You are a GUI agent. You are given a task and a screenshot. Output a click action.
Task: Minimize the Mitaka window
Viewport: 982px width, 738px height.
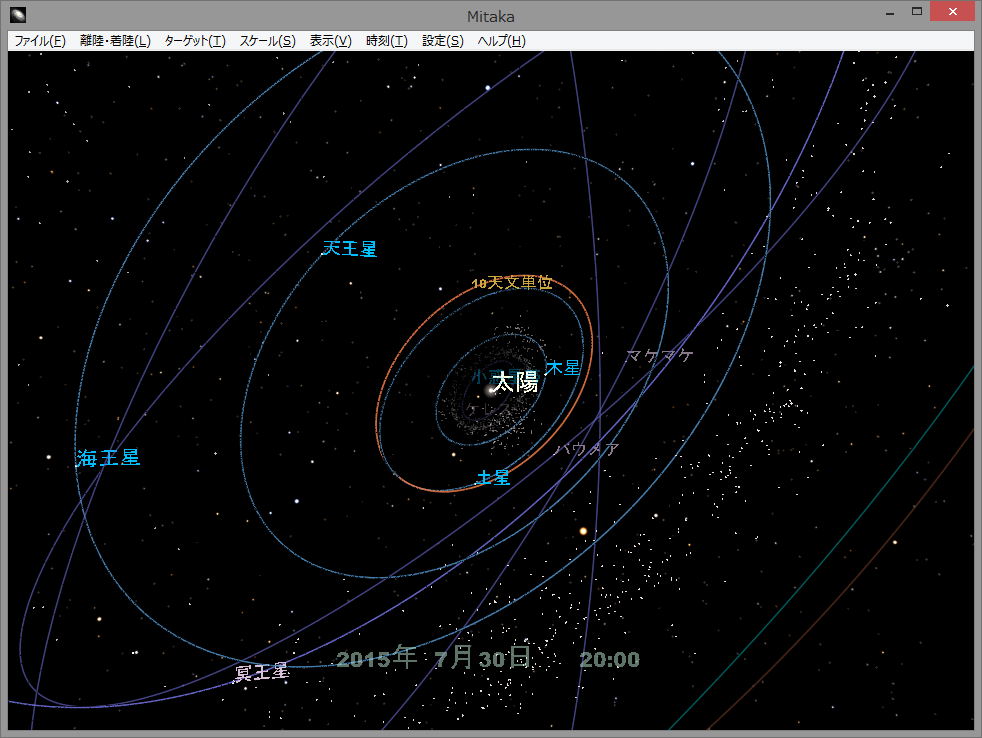[889, 13]
